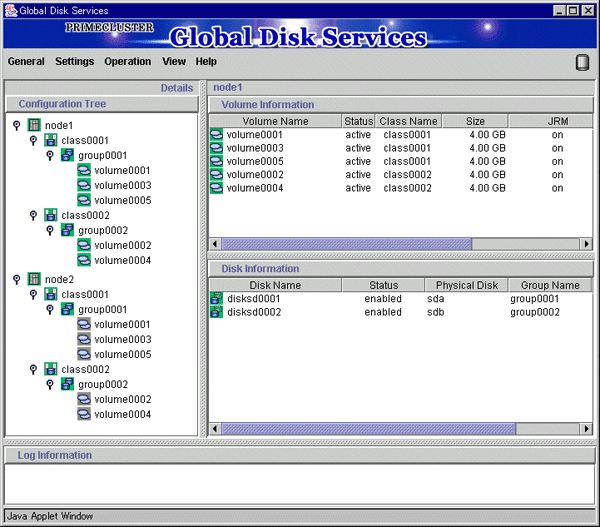This screenshot has width=600, height=527.
Task: Click volume0005 icon in node1 tree
Action: click(x=84, y=200)
